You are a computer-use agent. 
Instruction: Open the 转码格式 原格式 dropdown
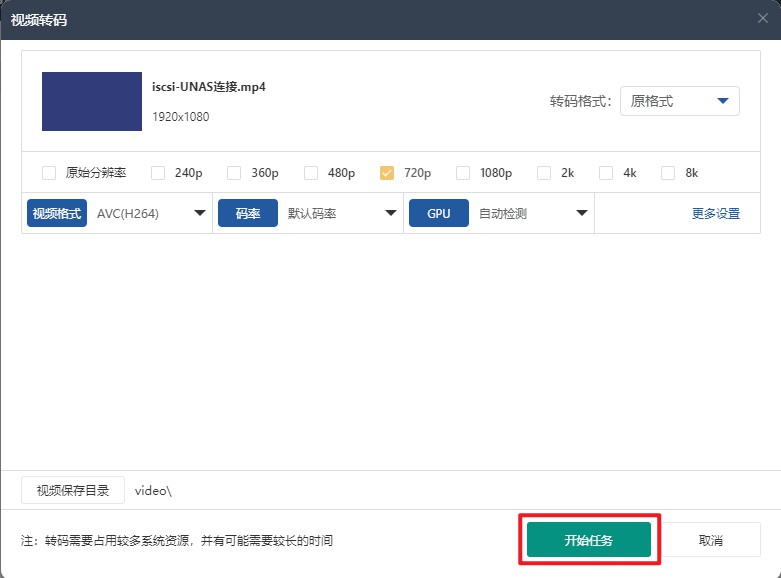(x=679, y=101)
